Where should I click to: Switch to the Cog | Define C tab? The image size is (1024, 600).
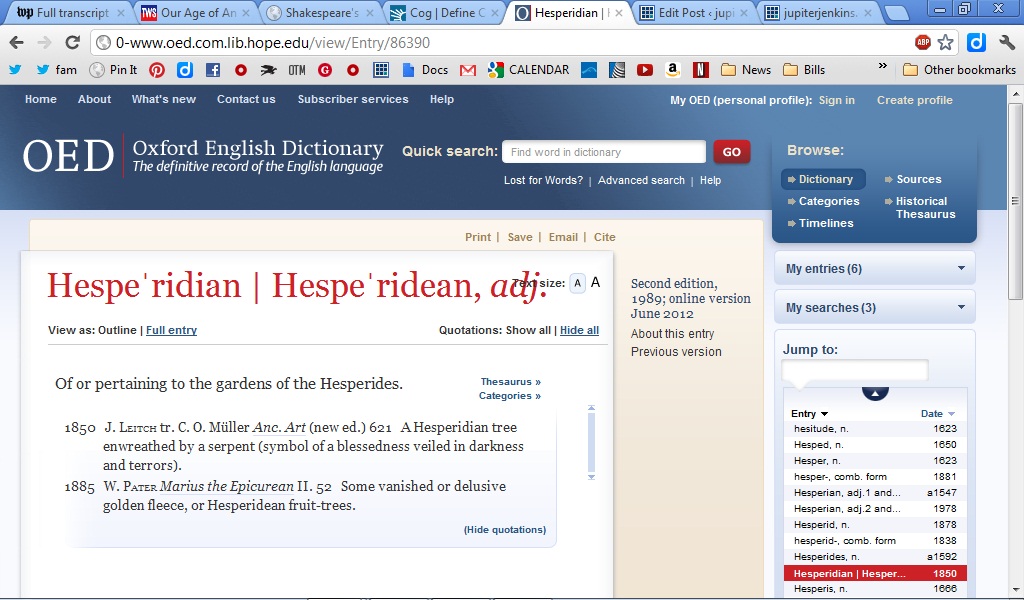pyautogui.click(x=445, y=13)
